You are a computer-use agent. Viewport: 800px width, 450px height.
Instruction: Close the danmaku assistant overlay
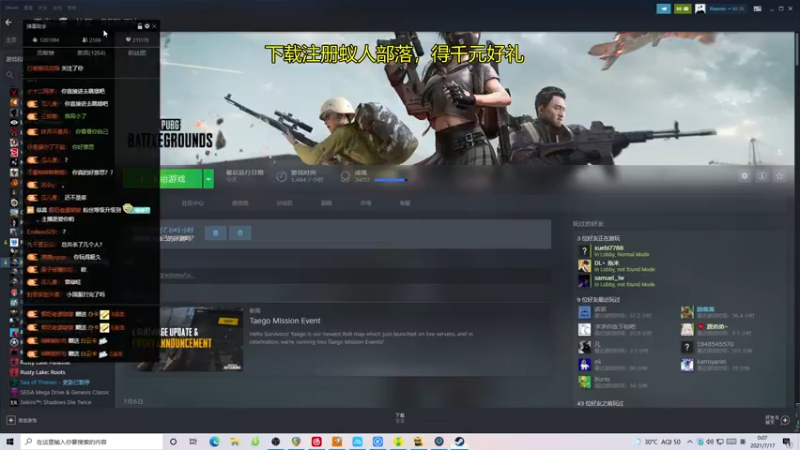tap(154, 26)
